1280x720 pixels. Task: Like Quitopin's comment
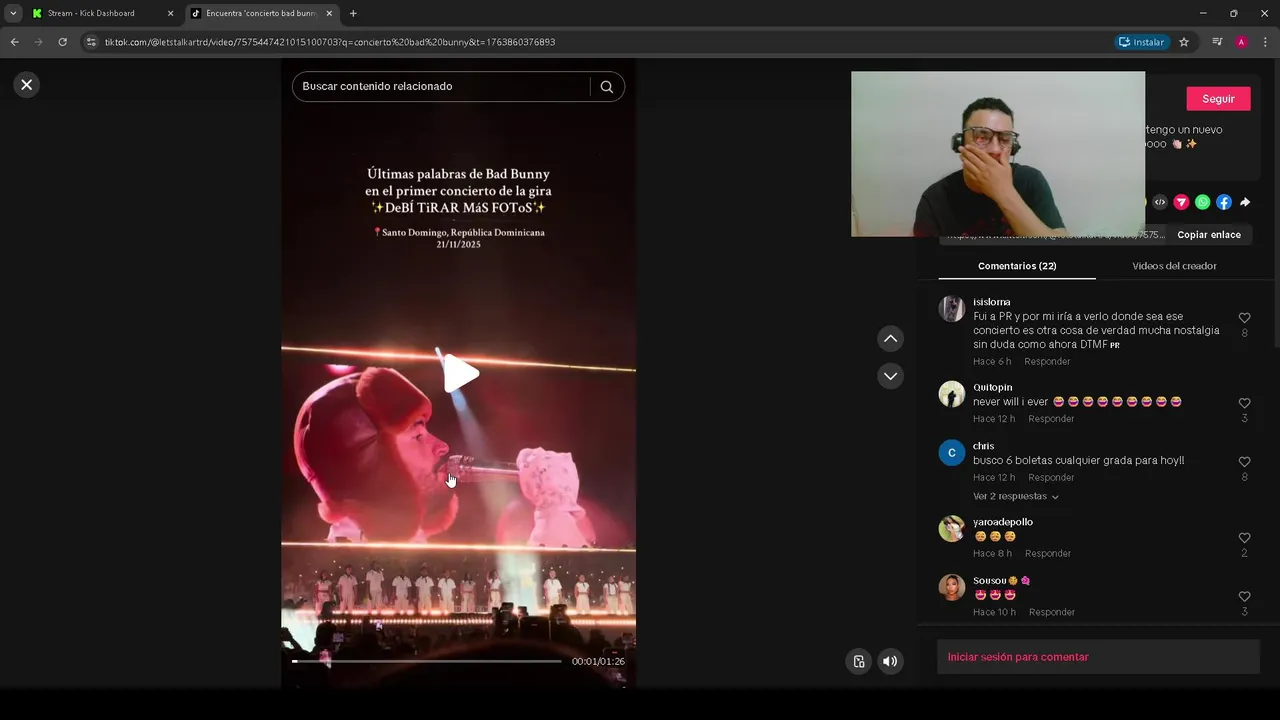(x=1244, y=403)
